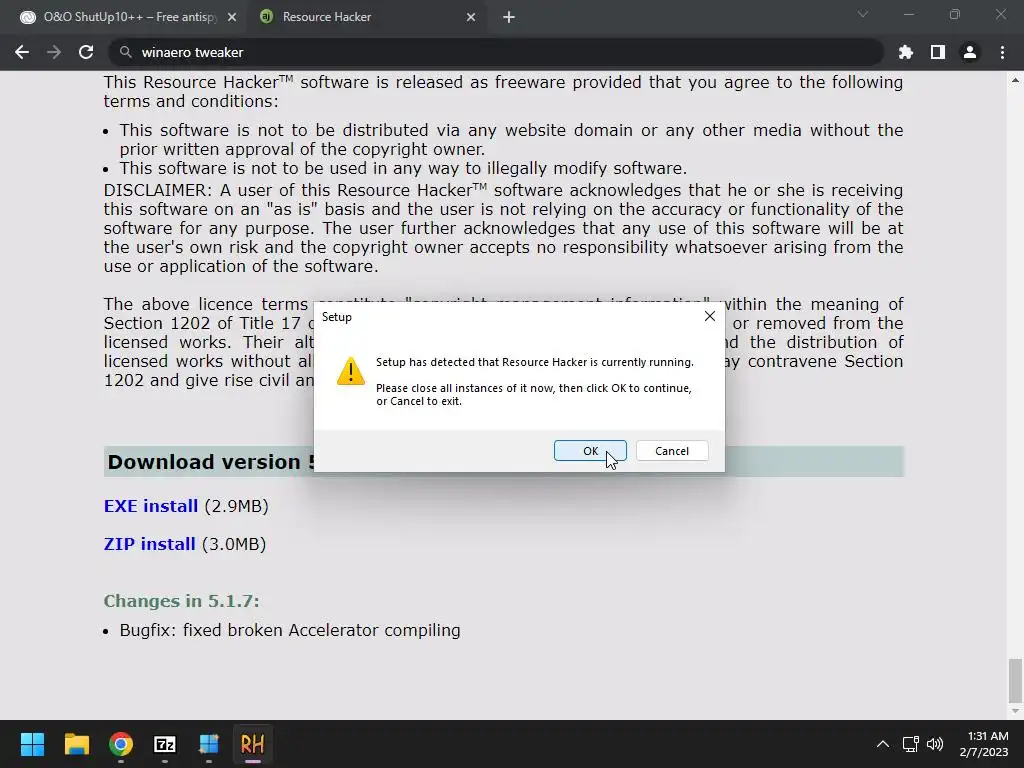The width and height of the screenshot is (1024, 768).
Task: Click the 'Changes in 5.1.7:' heading
Action: (x=182, y=601)
